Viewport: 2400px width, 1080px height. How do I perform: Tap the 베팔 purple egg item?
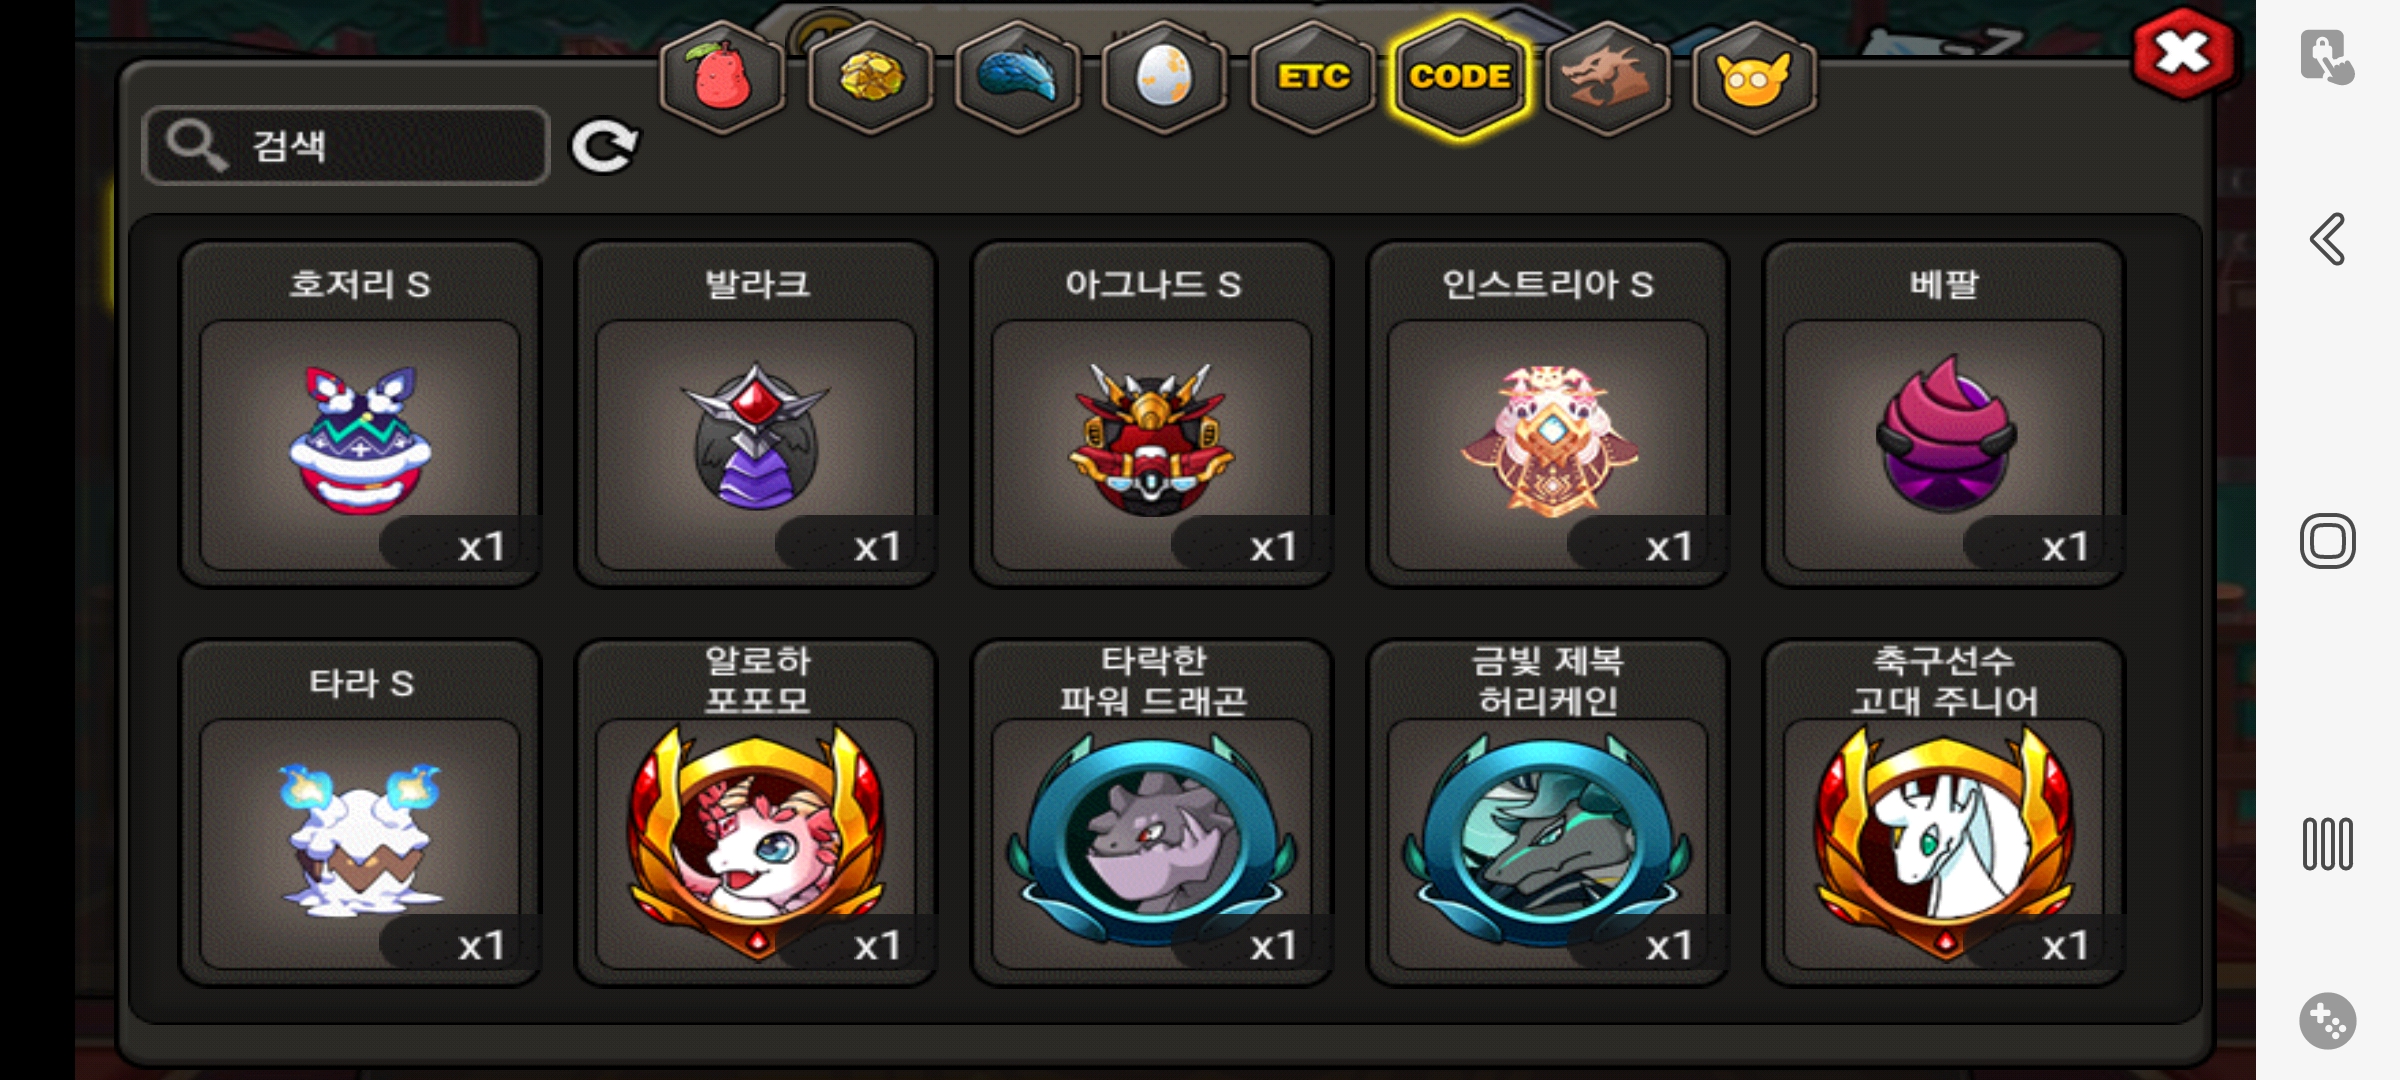1944,414
